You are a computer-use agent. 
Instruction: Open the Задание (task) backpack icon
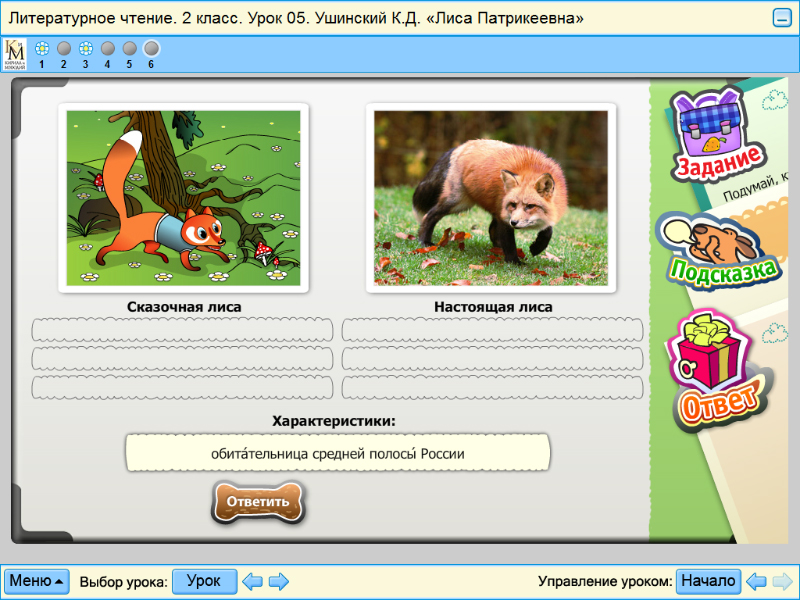click(710, 130)
